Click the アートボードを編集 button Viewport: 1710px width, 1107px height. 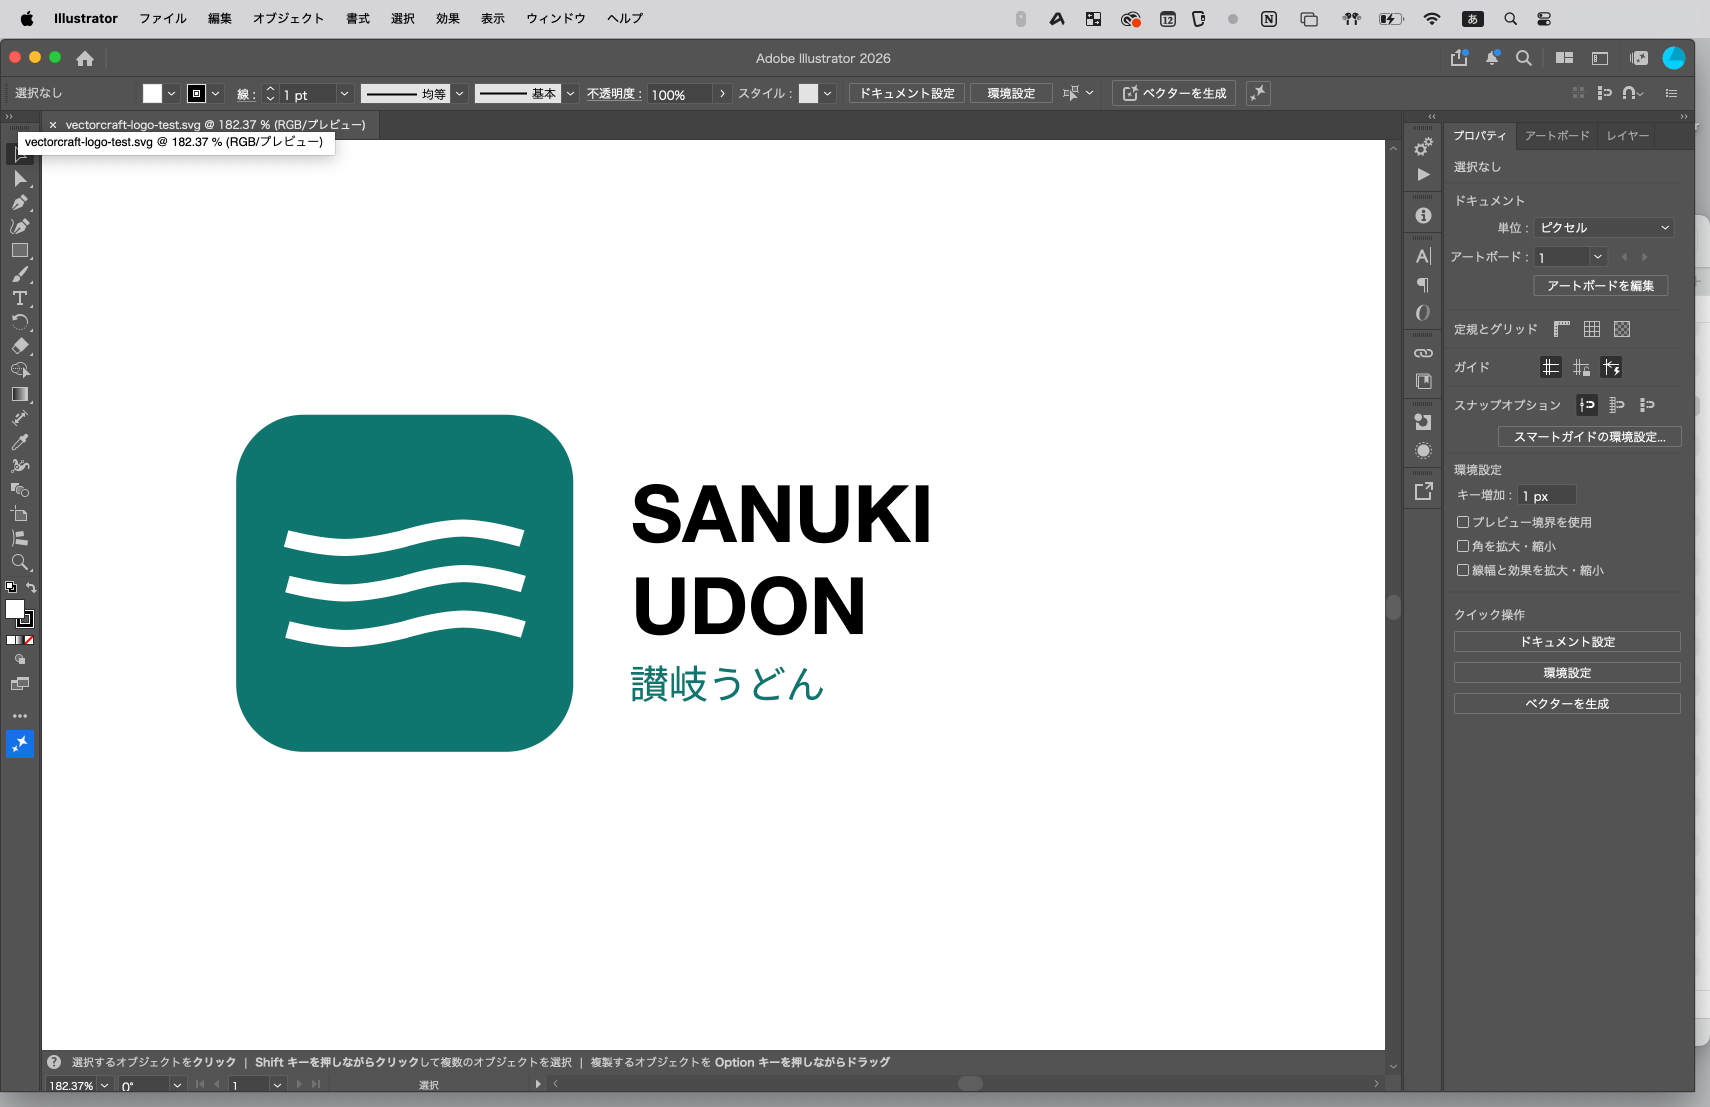1600,286
